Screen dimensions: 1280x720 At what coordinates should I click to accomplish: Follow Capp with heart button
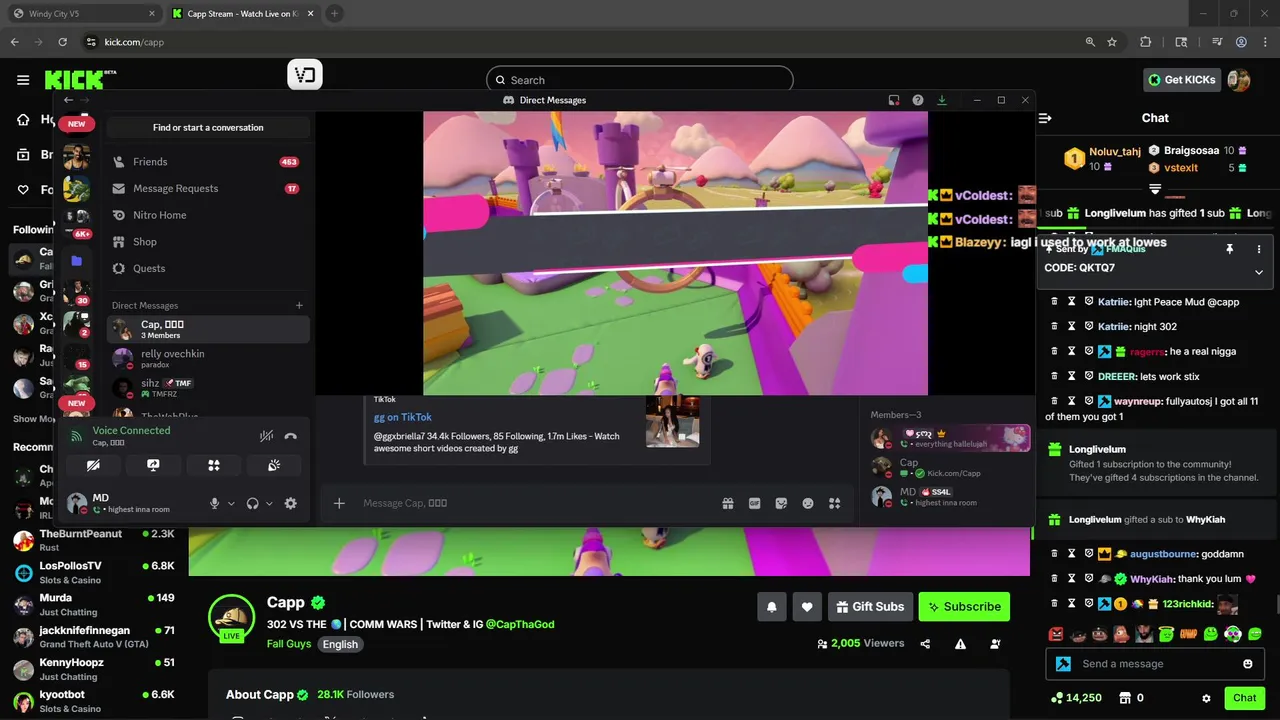click(x=807, y=606)
